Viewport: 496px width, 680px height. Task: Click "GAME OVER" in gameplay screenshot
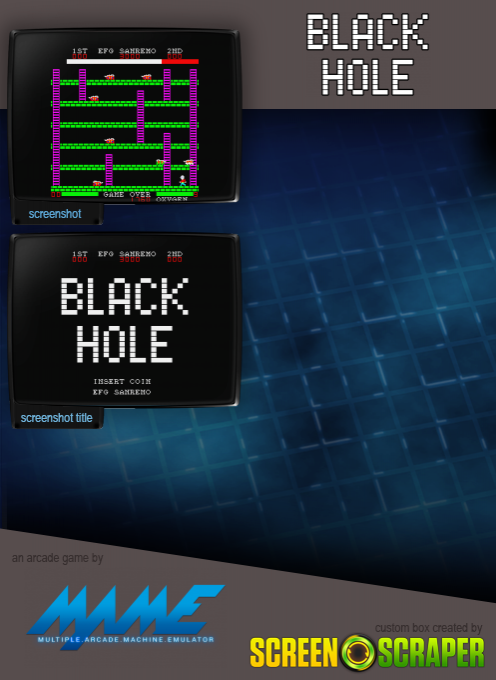[127, 194]
